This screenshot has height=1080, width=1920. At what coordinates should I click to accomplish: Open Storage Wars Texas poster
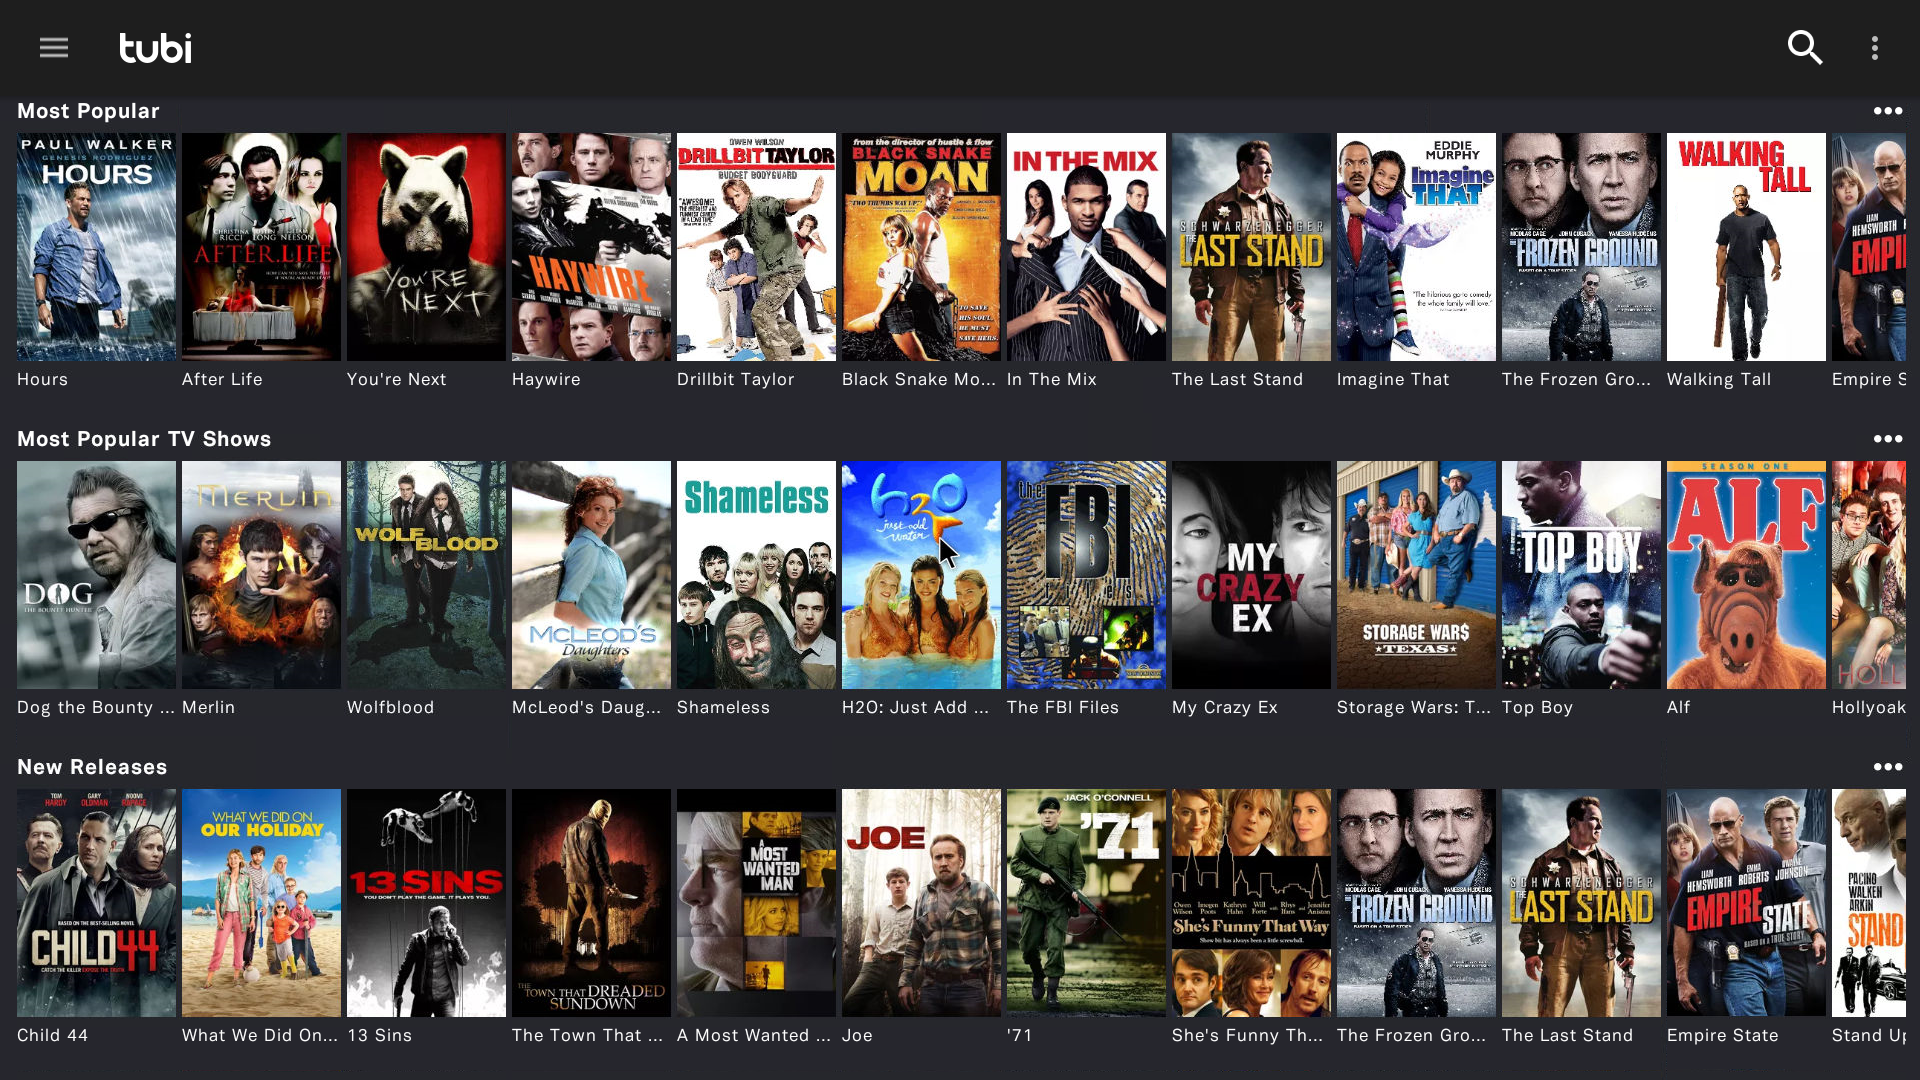click(x=1416, y=575)
